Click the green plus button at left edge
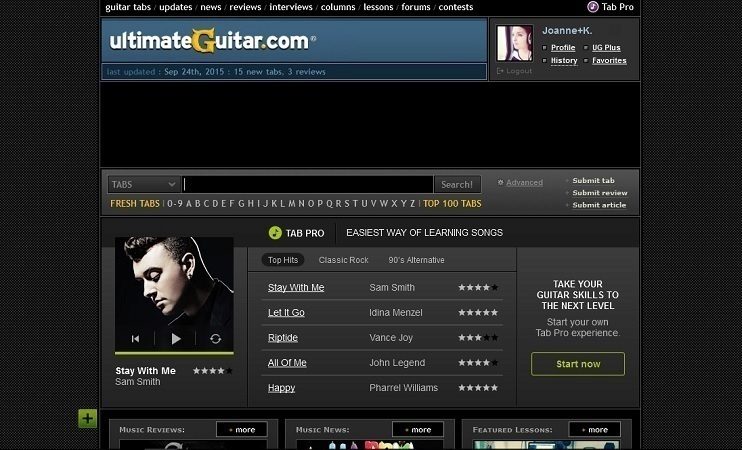The image size is (742, 450). (x=88, y=418)
